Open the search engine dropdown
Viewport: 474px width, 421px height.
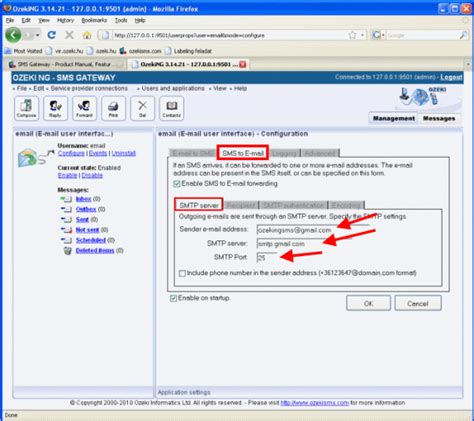pyautogui.click(x=383, y=35)
